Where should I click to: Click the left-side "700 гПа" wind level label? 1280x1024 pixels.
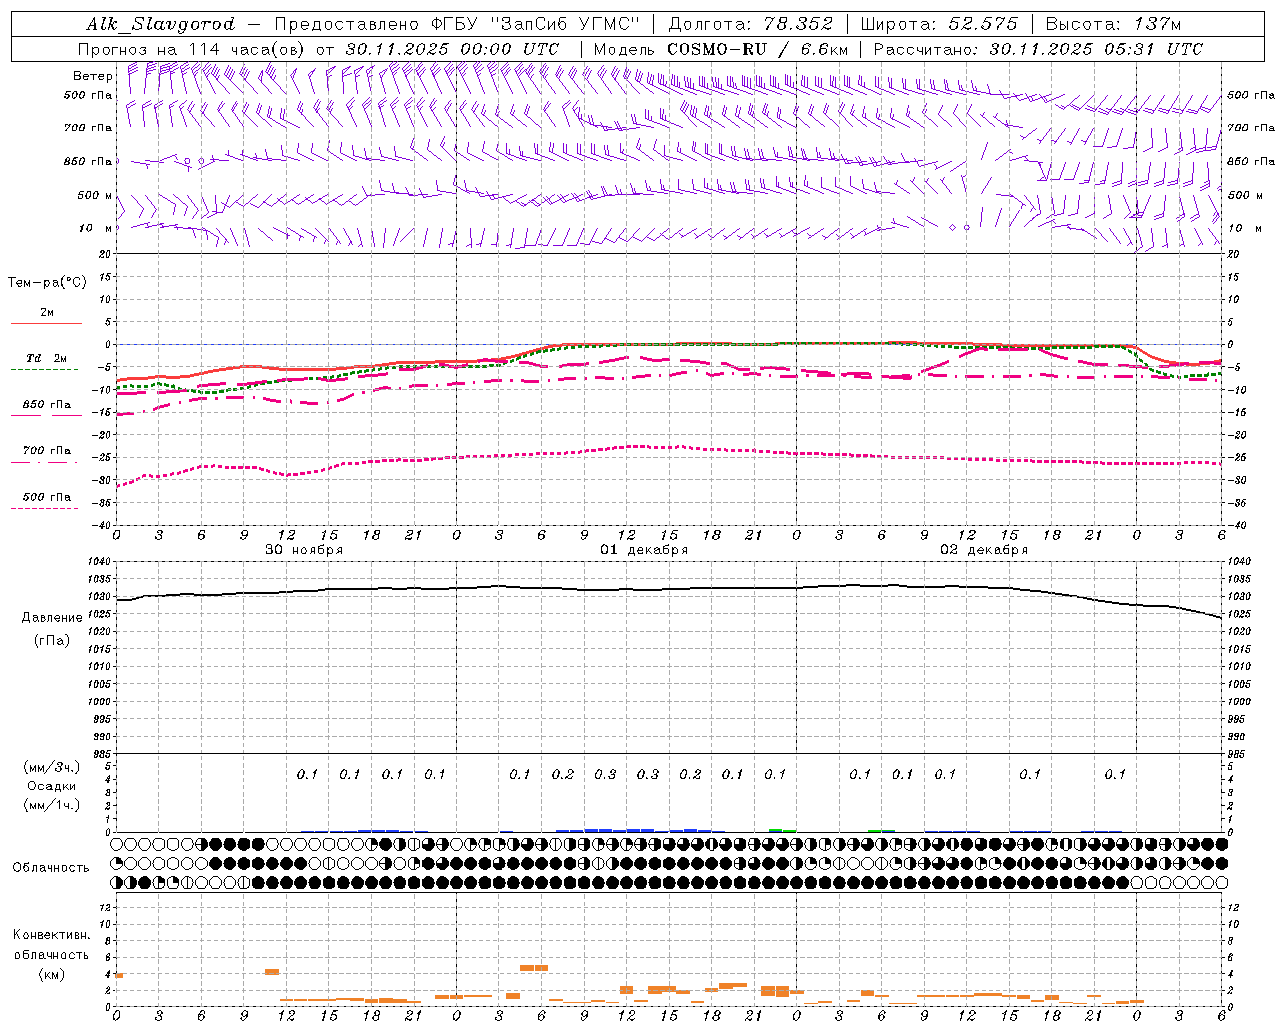tap(88, 128)
